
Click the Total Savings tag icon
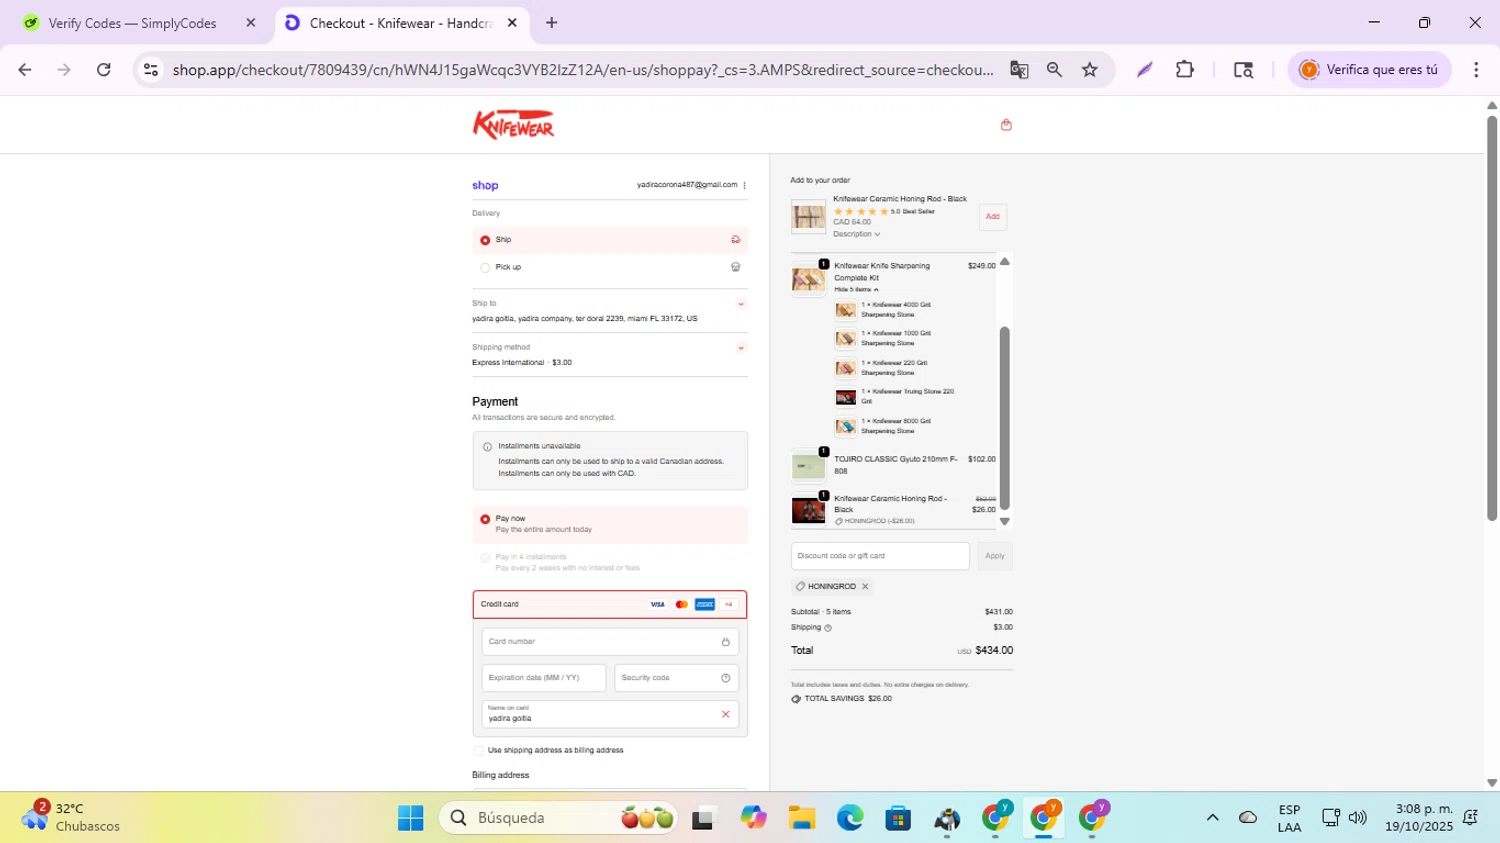tap(796, 699)
